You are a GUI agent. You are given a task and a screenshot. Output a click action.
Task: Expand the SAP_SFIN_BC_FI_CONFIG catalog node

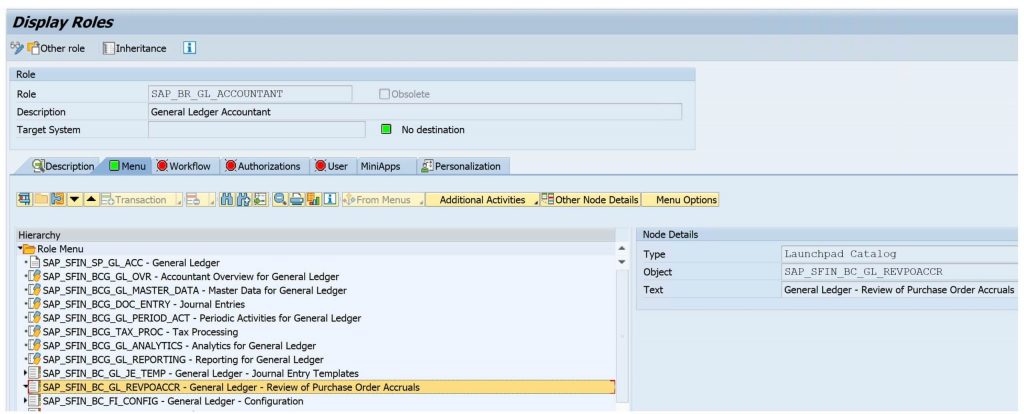25,400
